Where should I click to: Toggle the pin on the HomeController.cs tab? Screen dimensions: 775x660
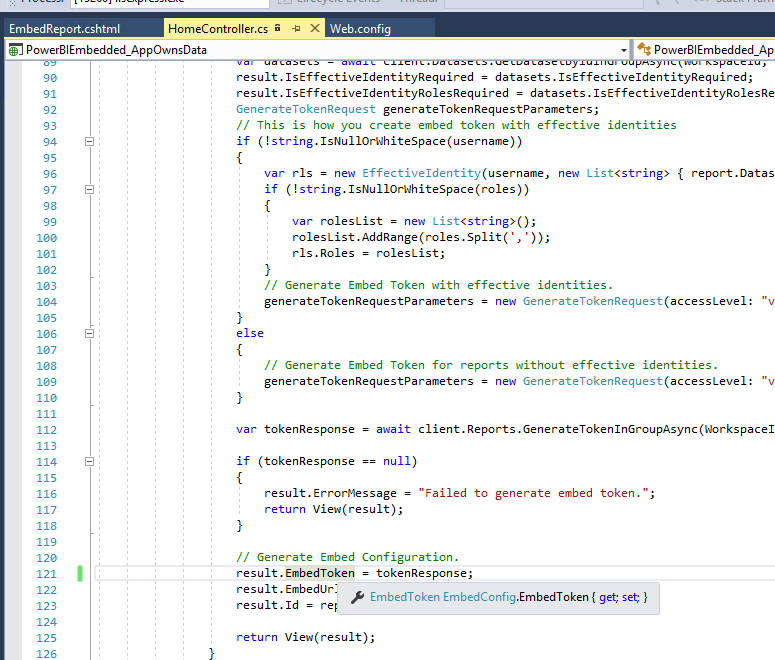pyautogui.click(x=296, y=29)
